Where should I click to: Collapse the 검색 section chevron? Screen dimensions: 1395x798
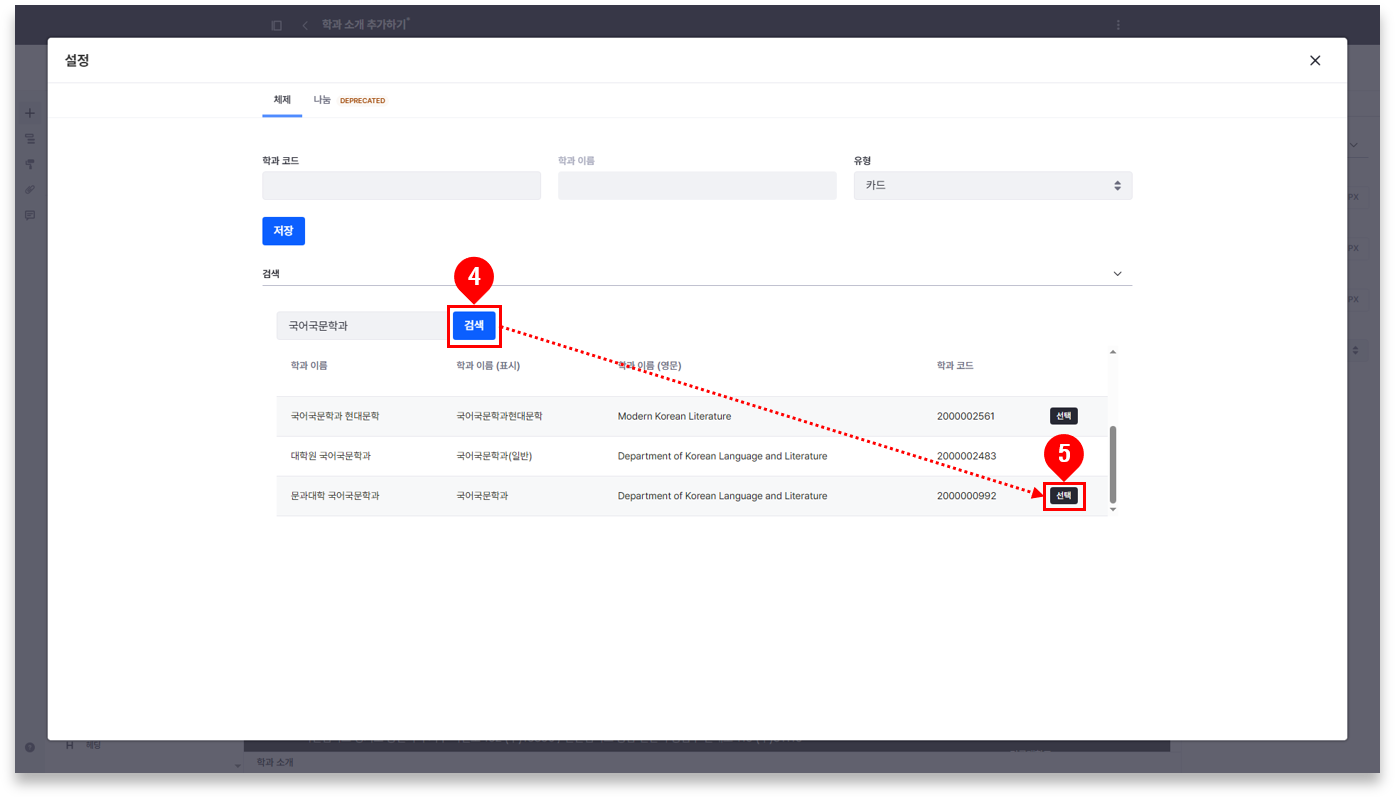coord(1117,274)
